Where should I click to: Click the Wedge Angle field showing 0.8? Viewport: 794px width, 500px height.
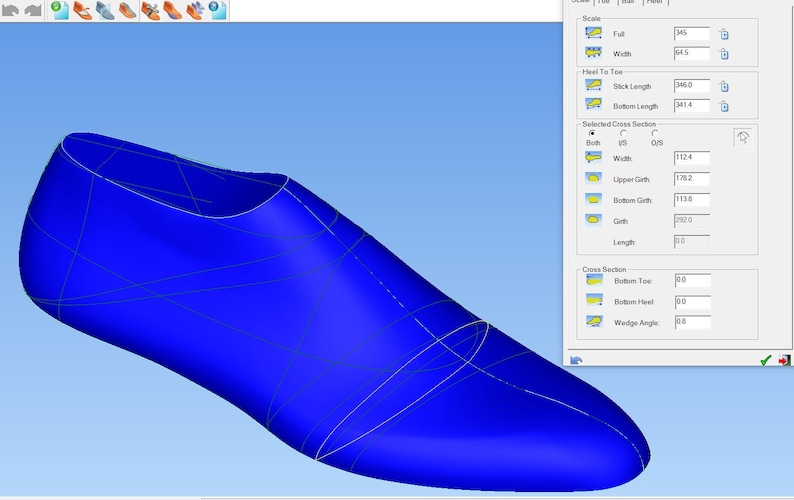693,322
